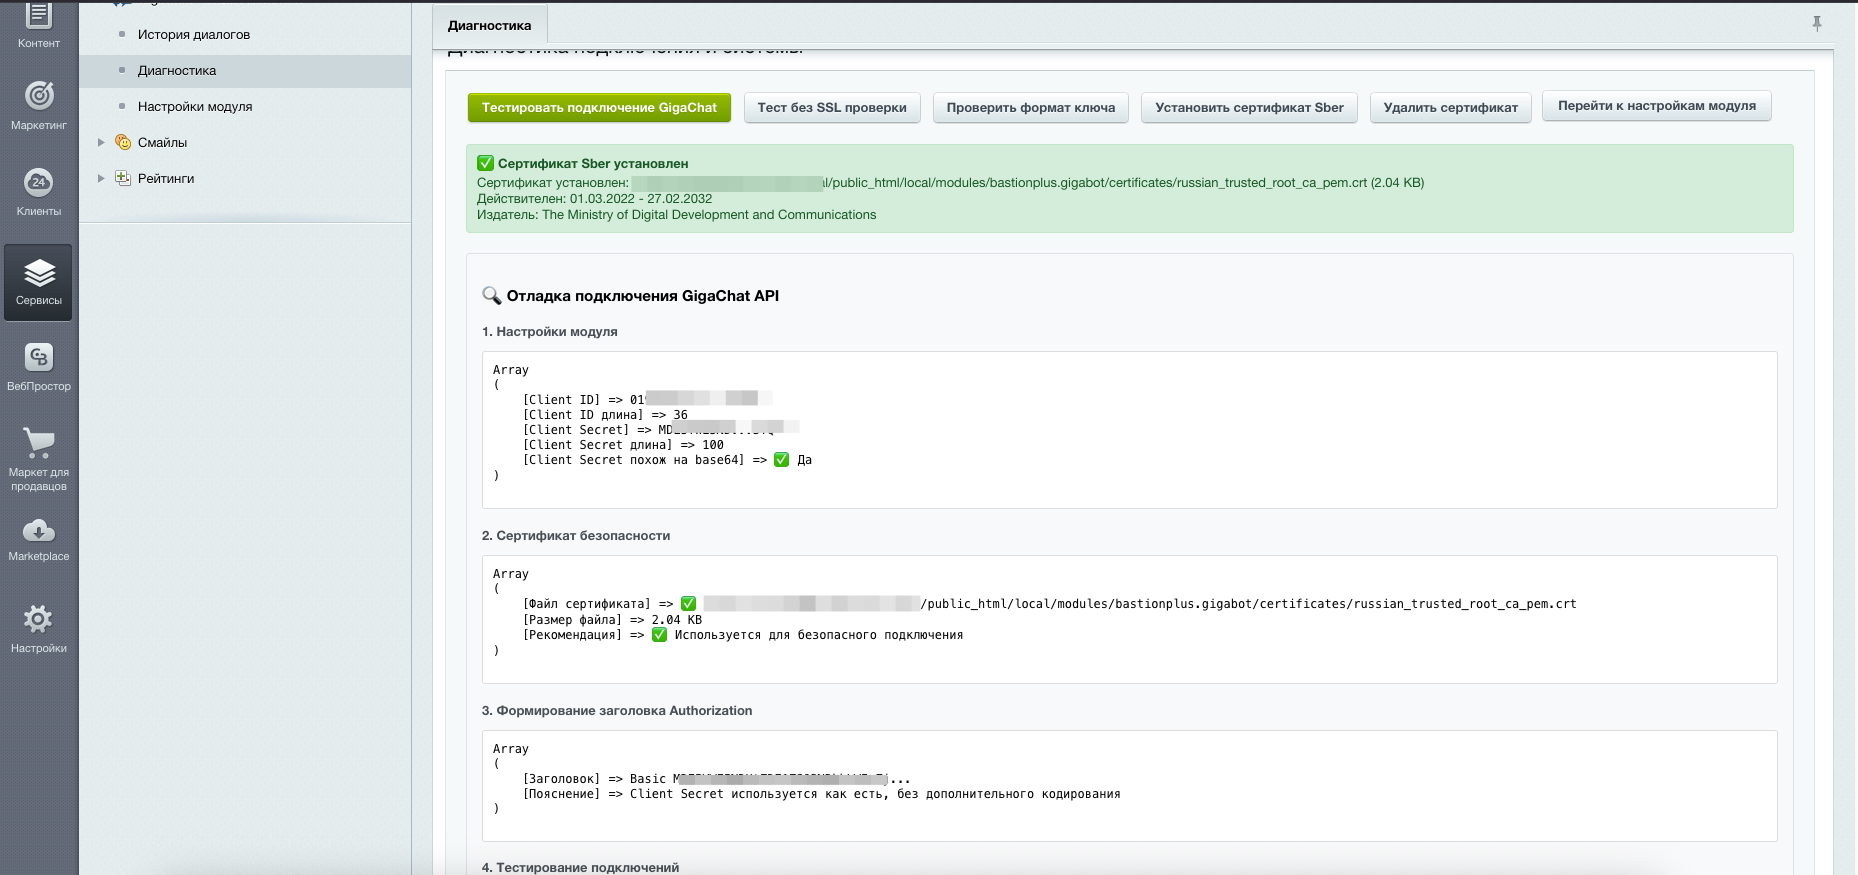Image resolution: width=1858 pixels, height=875 pixels.
Task: Open the Клиенты sidebar section
Action: coord(39,192)
